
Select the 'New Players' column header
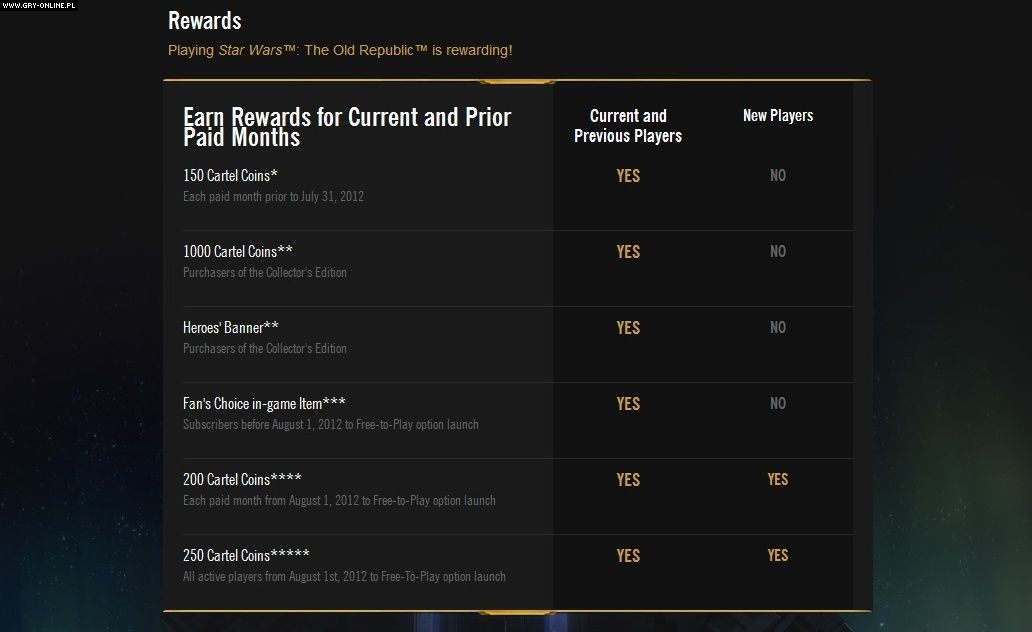[778, 116]
